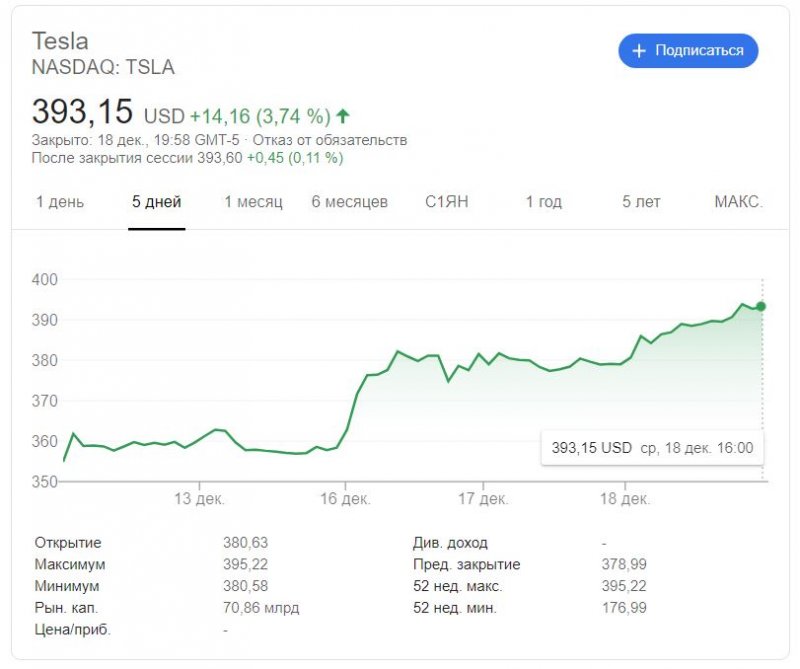Show the 5 лет chart

click(x=641, y=202)
